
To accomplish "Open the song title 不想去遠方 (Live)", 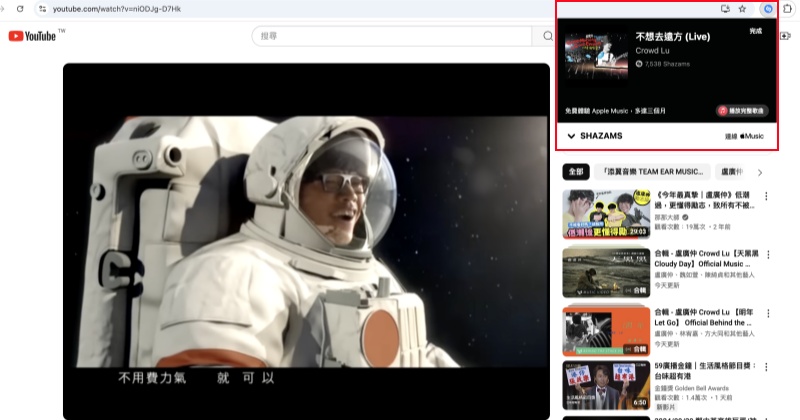I will [672, 37].
